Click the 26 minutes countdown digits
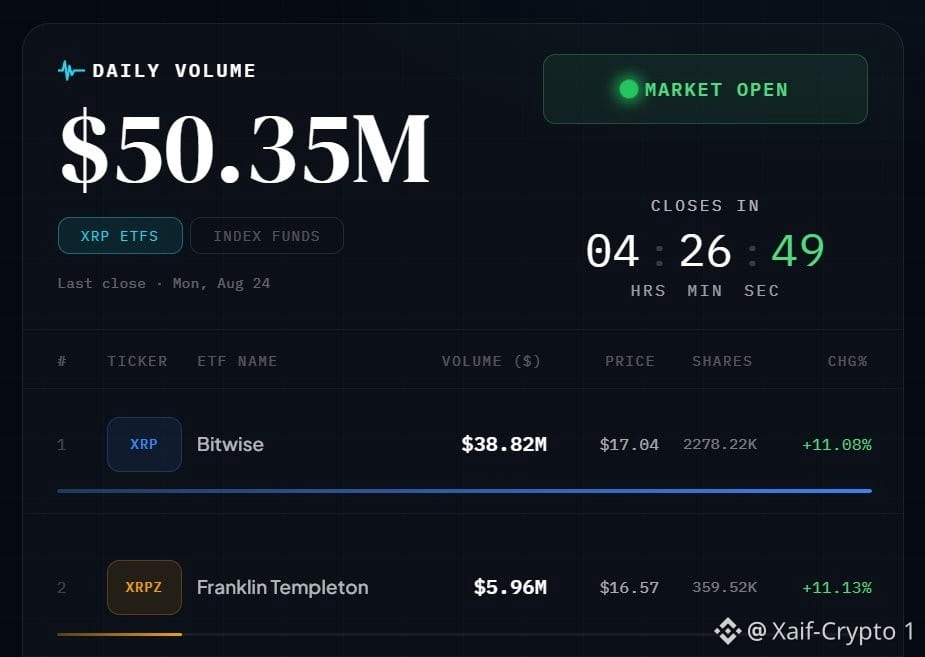Screen dimensions: 925x657 click(x=705, y=251)
